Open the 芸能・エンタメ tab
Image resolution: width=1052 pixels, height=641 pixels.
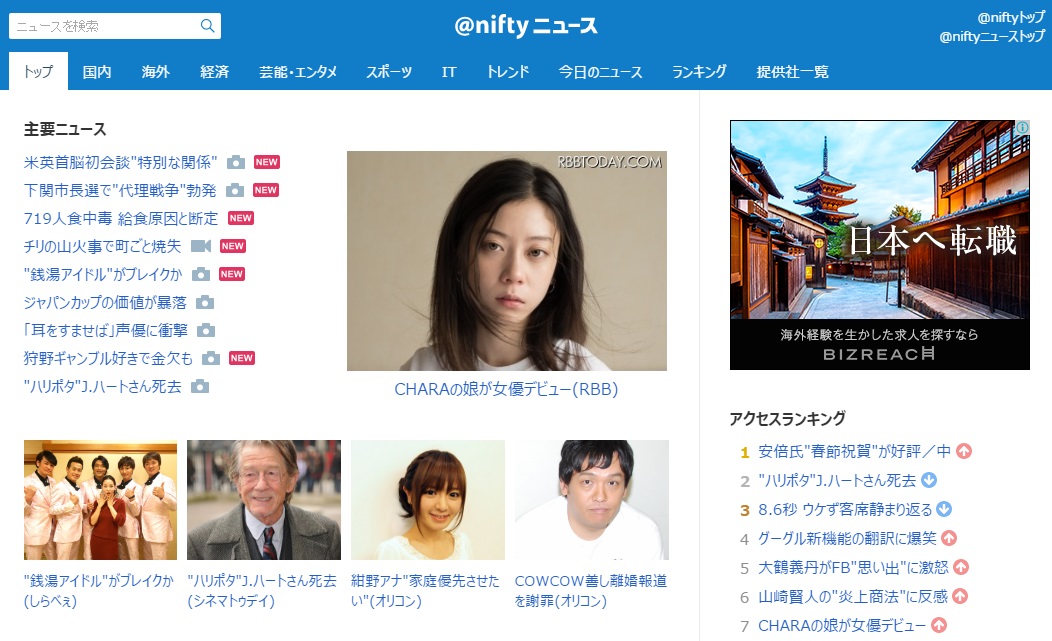298,72
